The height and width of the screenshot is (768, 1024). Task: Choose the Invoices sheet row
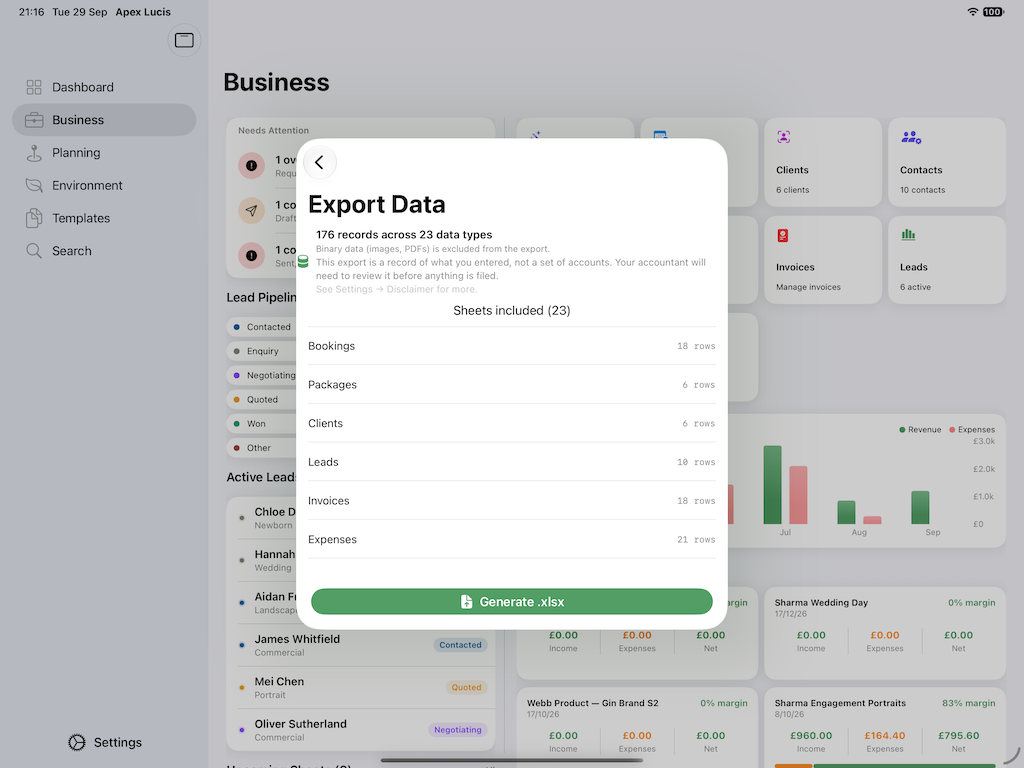511,501
